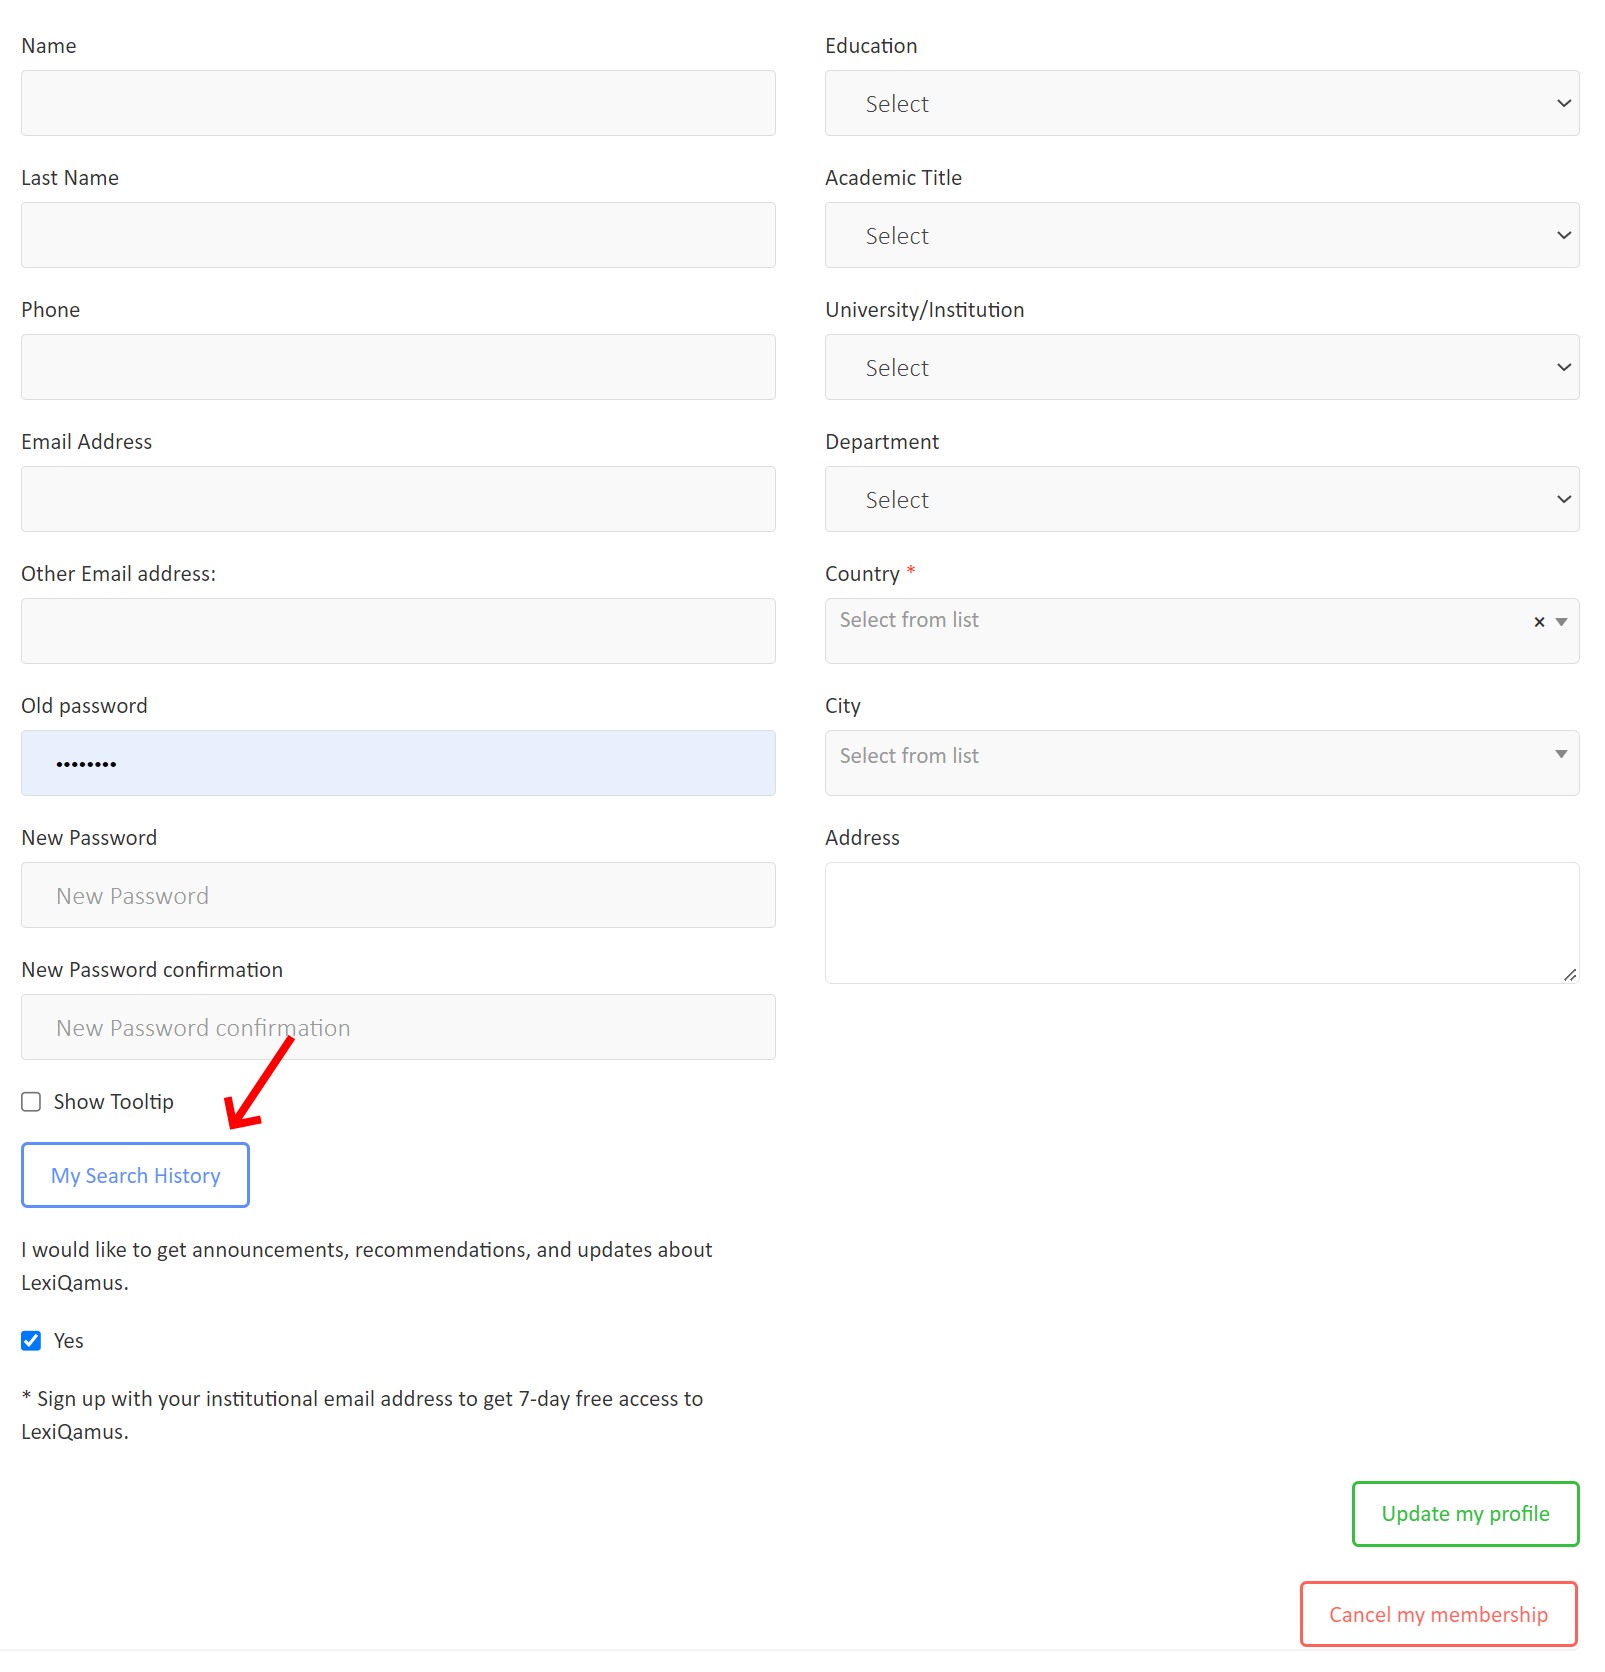
Task: Click the Old password field
Action: click(398, 764)
